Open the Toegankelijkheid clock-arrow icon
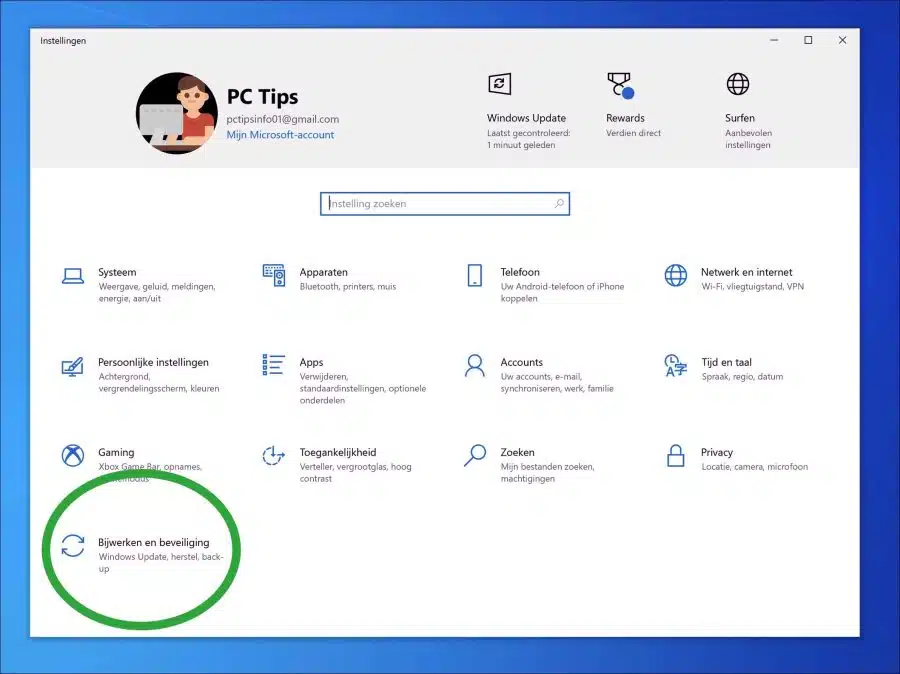Viewport: 900px width, 674px height. tap(273, 456)
